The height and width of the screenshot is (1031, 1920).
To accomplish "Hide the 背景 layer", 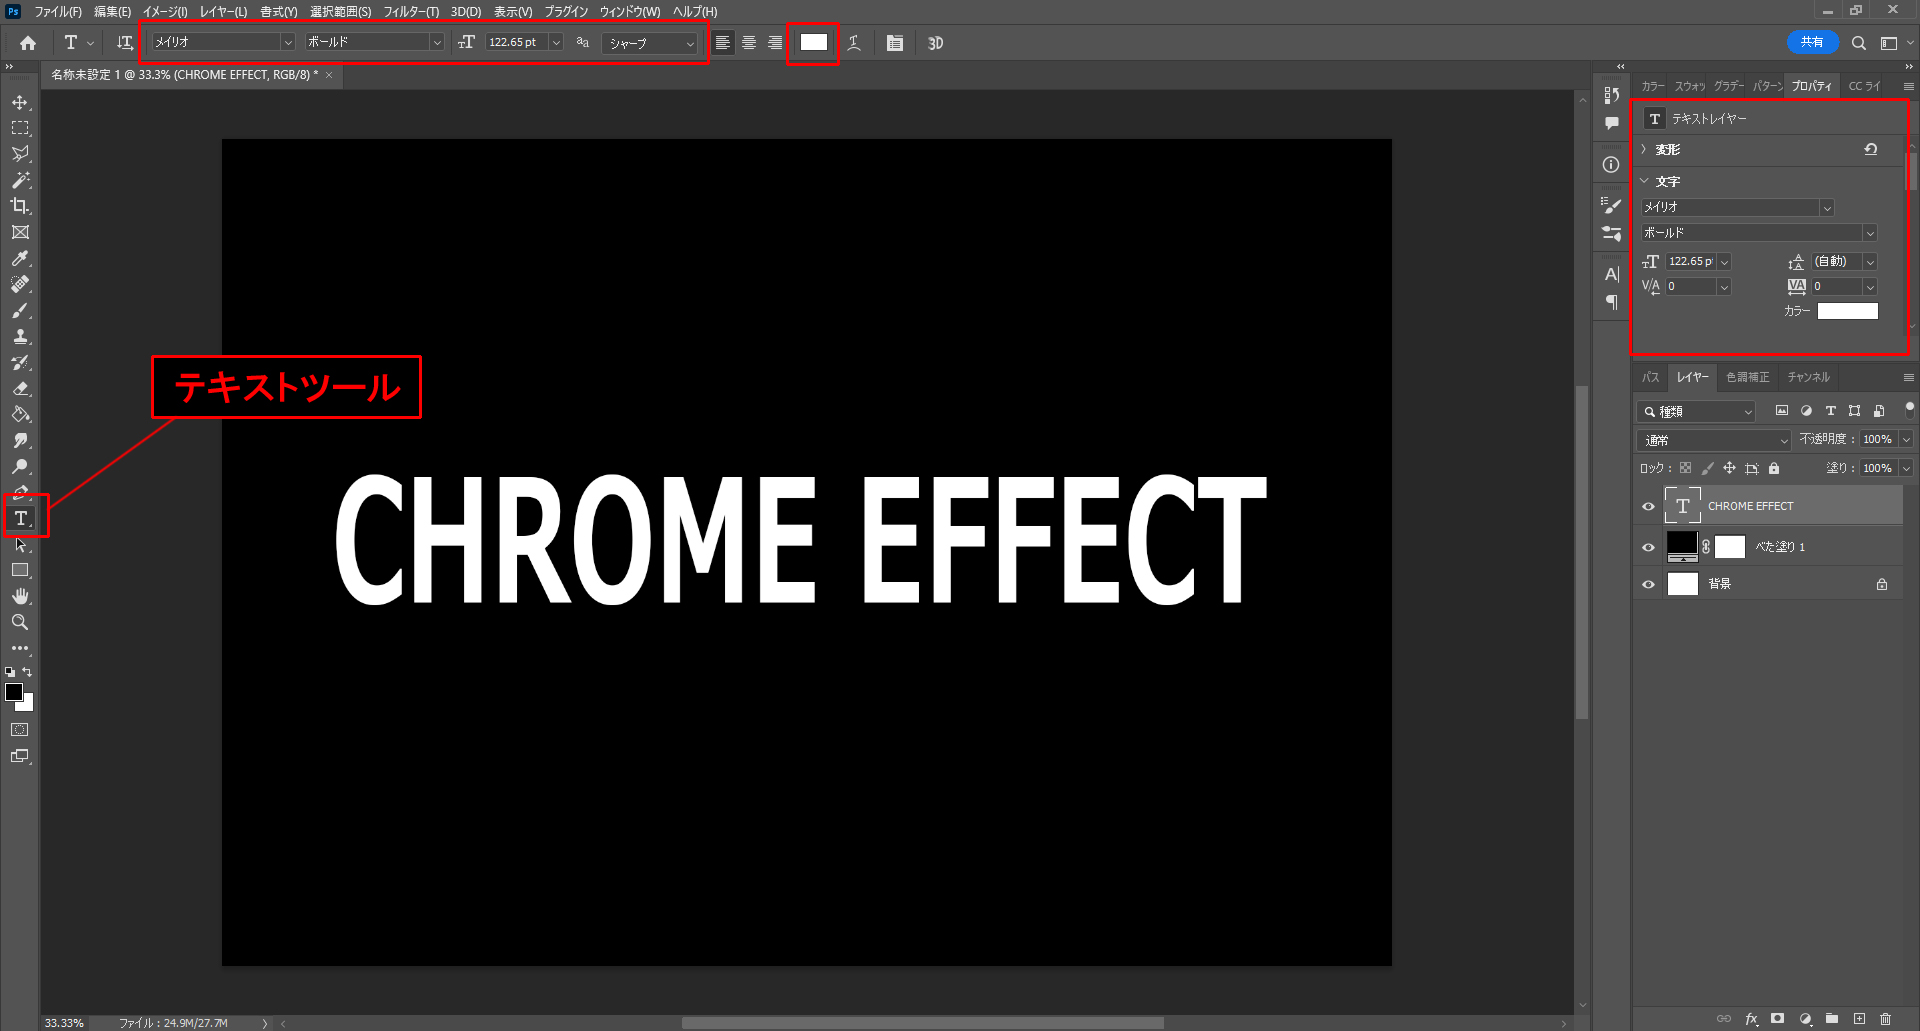I will click(1649, 584).
